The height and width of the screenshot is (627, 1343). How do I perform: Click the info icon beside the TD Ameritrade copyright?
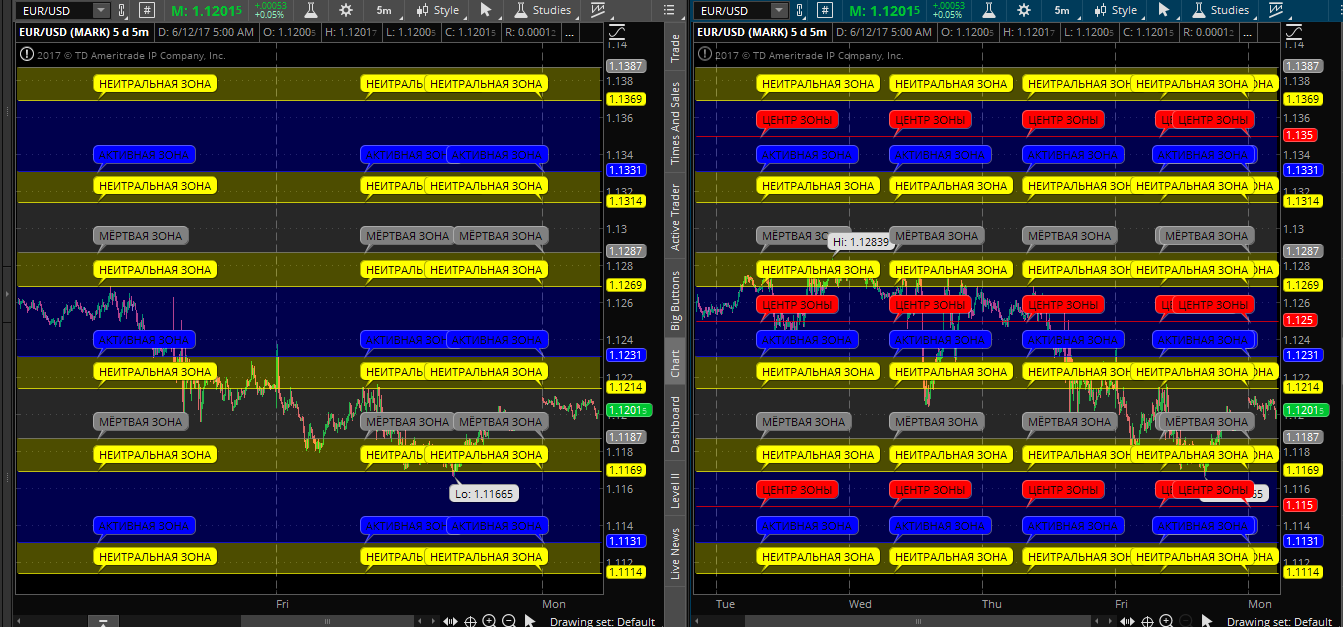point(25,55)
